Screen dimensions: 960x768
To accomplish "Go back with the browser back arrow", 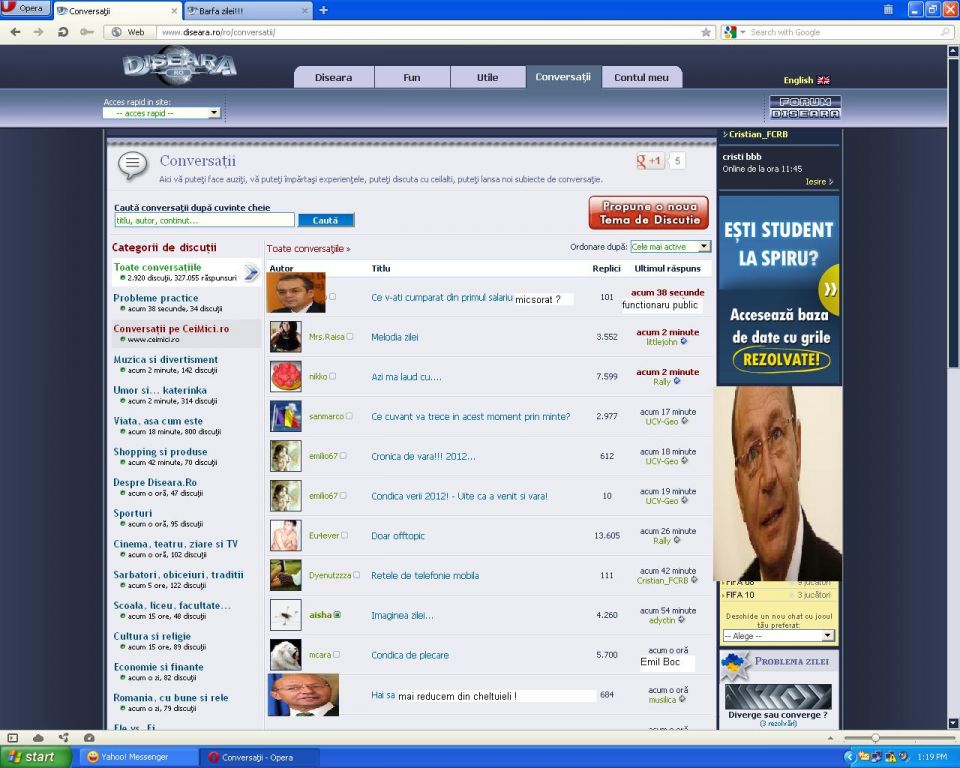I will point(15,32).
